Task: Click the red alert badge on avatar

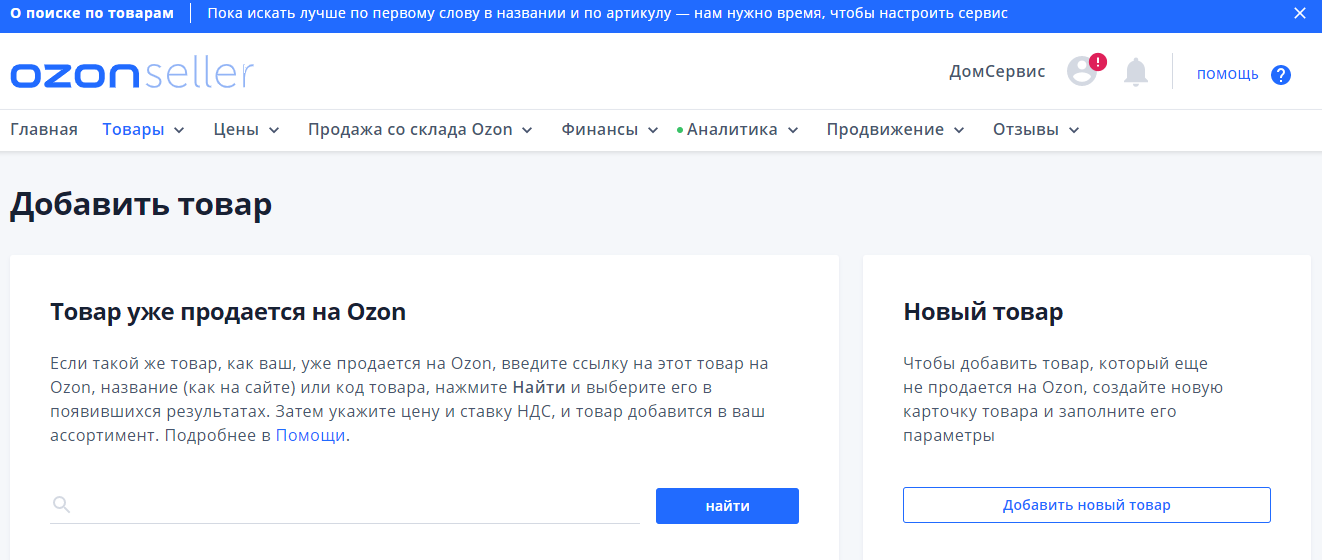Action: (x=1098, y=62)
